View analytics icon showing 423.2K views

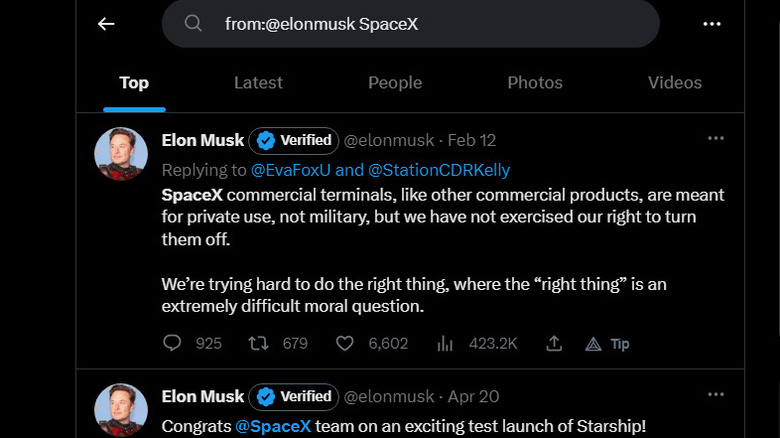(445, 343)
